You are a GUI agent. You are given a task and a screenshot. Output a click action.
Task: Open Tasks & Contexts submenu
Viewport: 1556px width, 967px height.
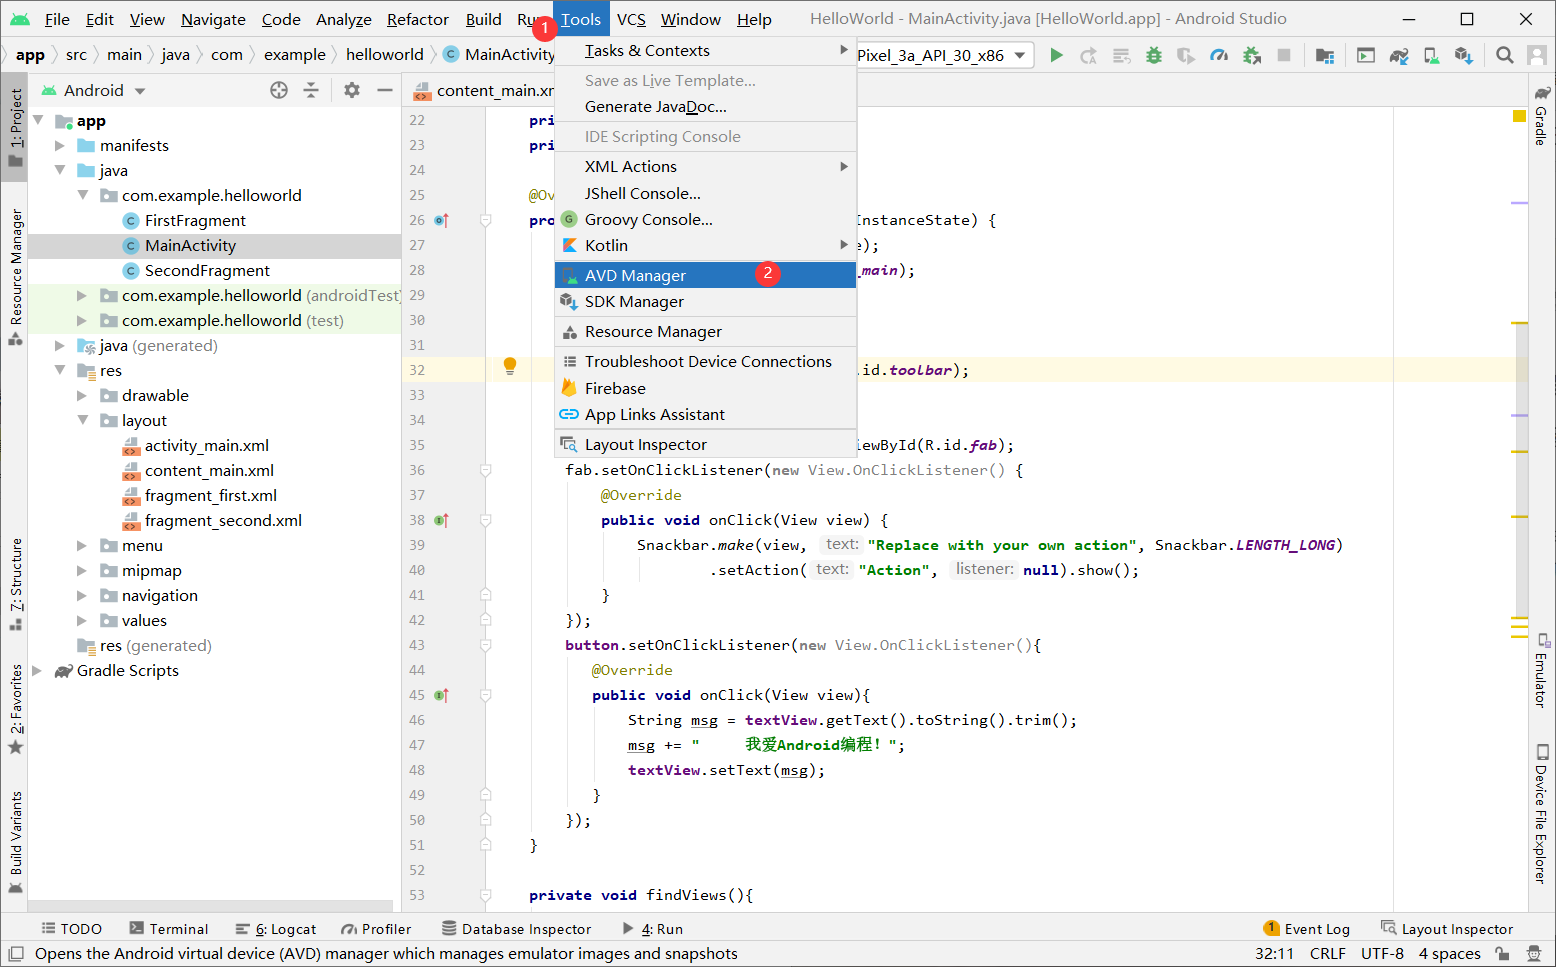(705, 50)
